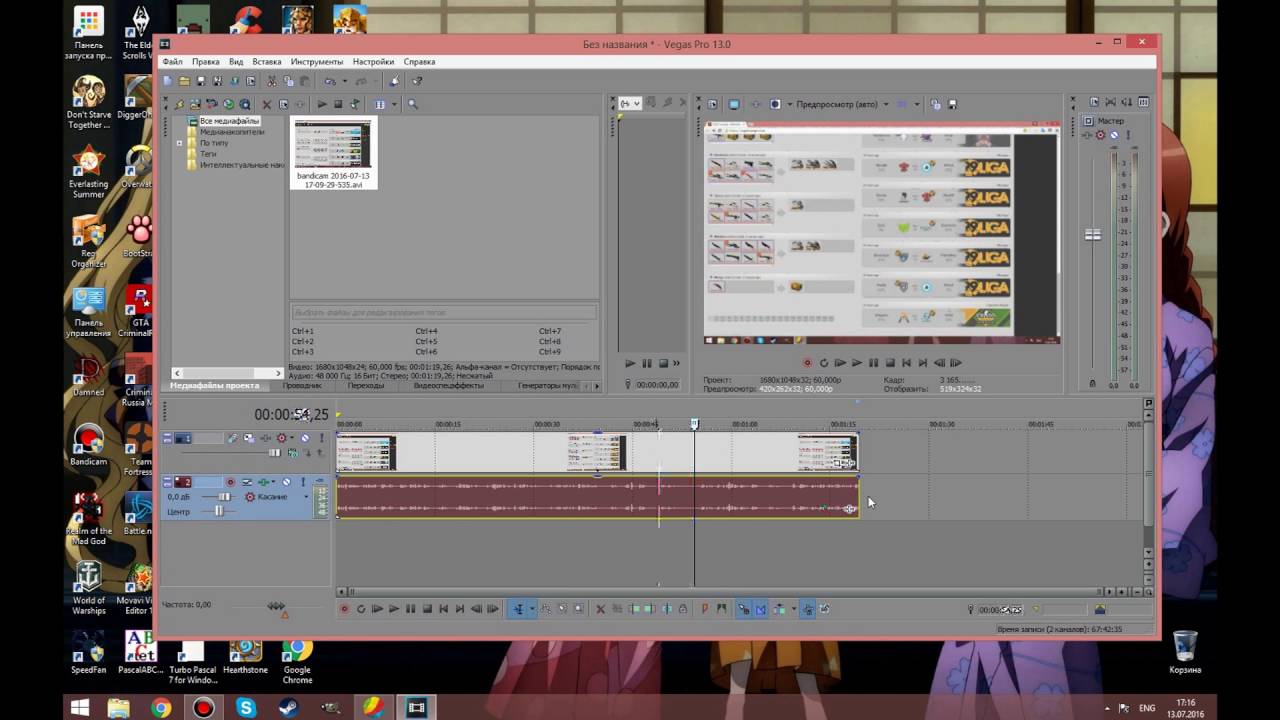The height and width of the screenshot is (720, 1280).
Task: Click video preview properties icon
Action: click(713, 104)
